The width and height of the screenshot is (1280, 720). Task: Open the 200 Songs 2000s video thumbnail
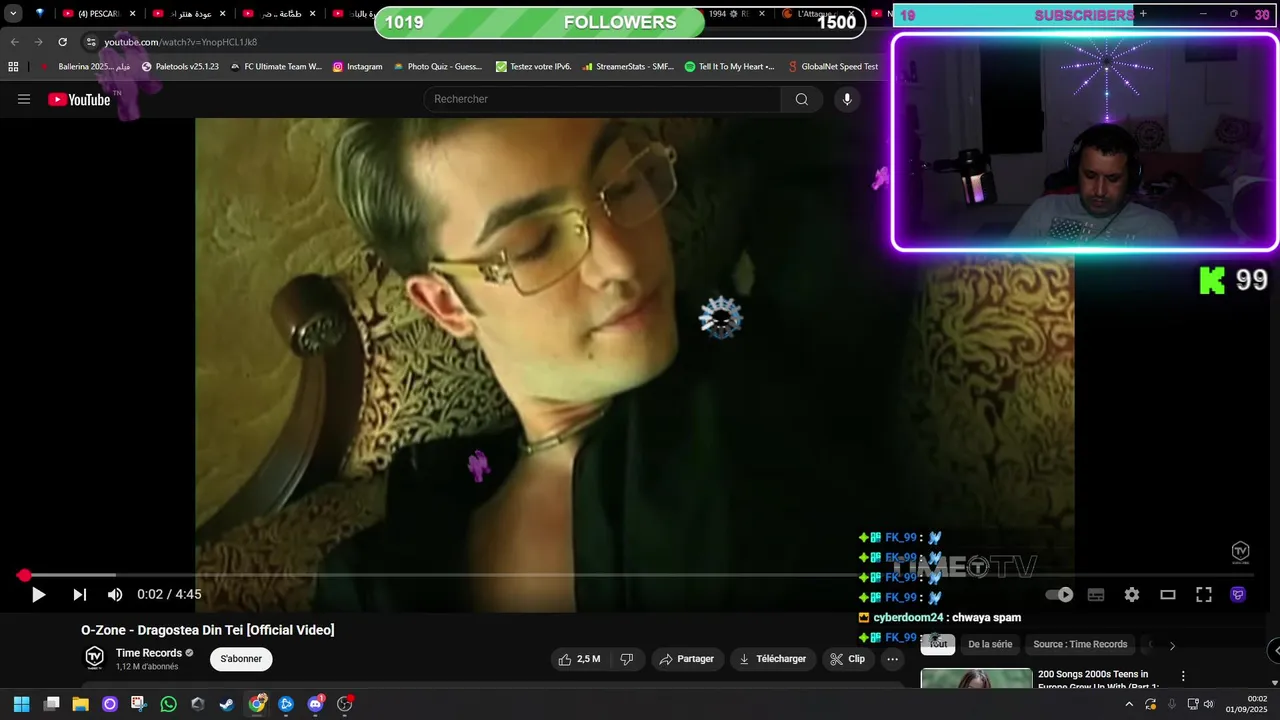tap(976, 679)
